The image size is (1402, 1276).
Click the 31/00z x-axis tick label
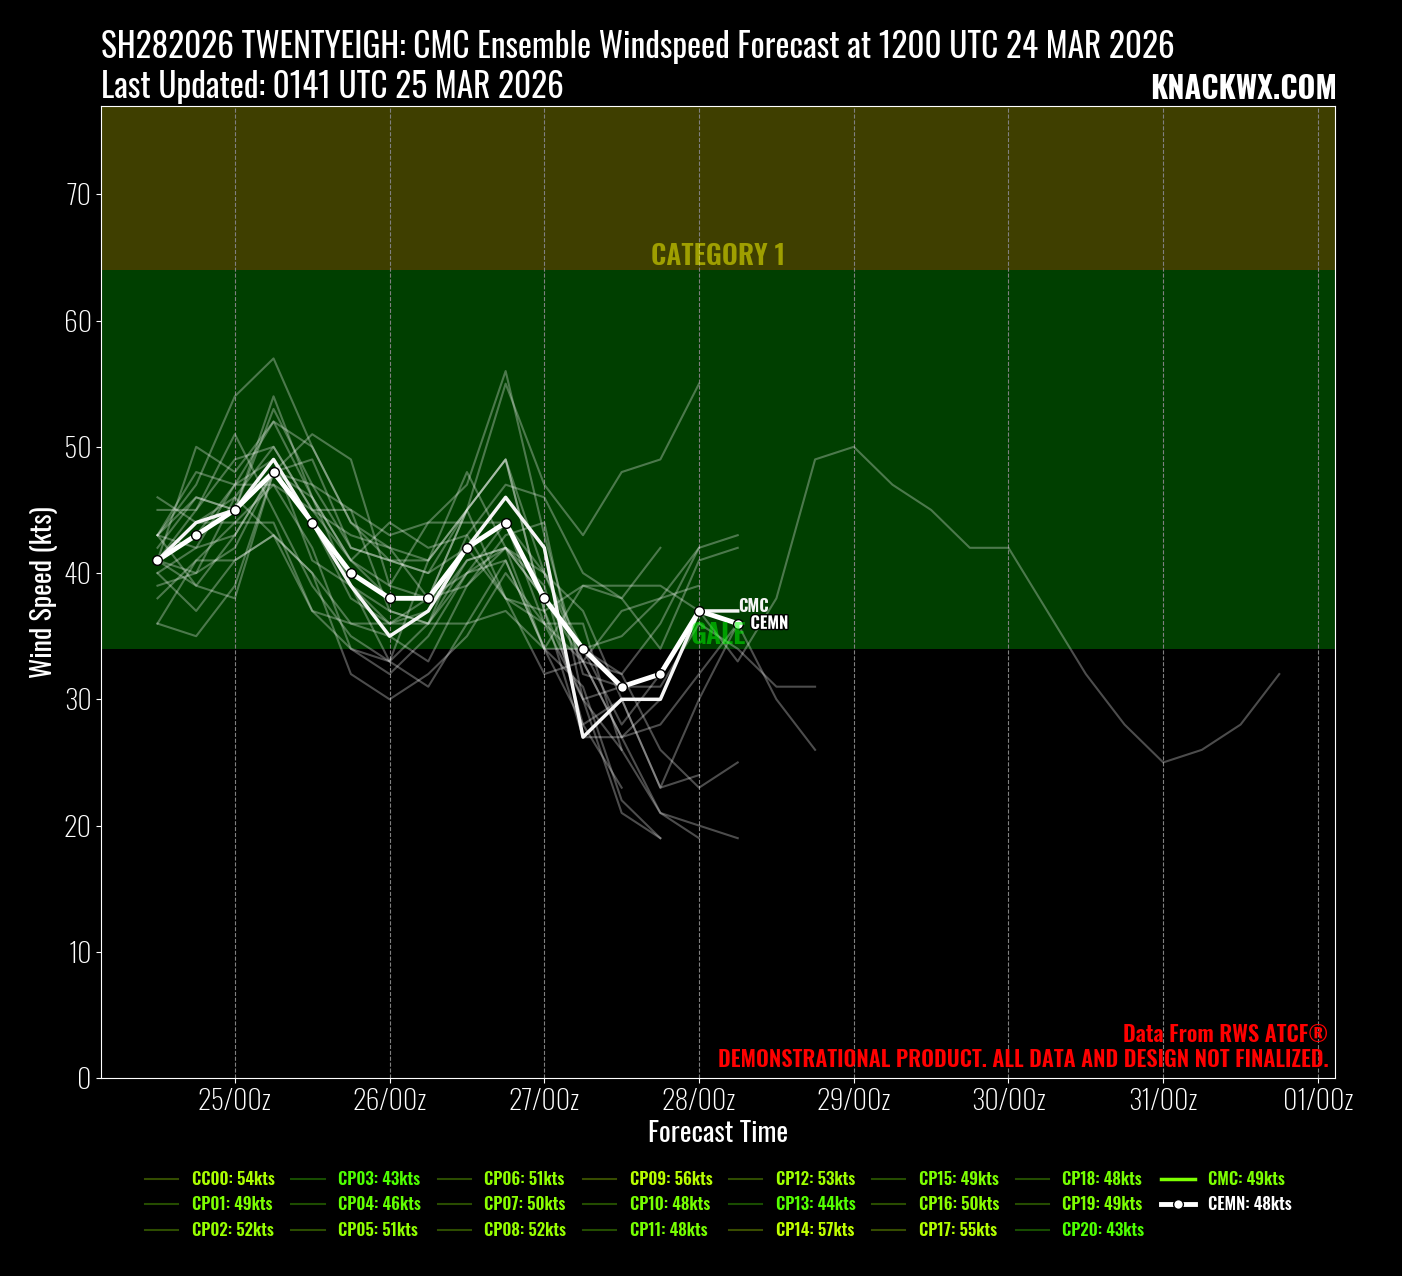pyautogui.click(x=1163, y=1100)
